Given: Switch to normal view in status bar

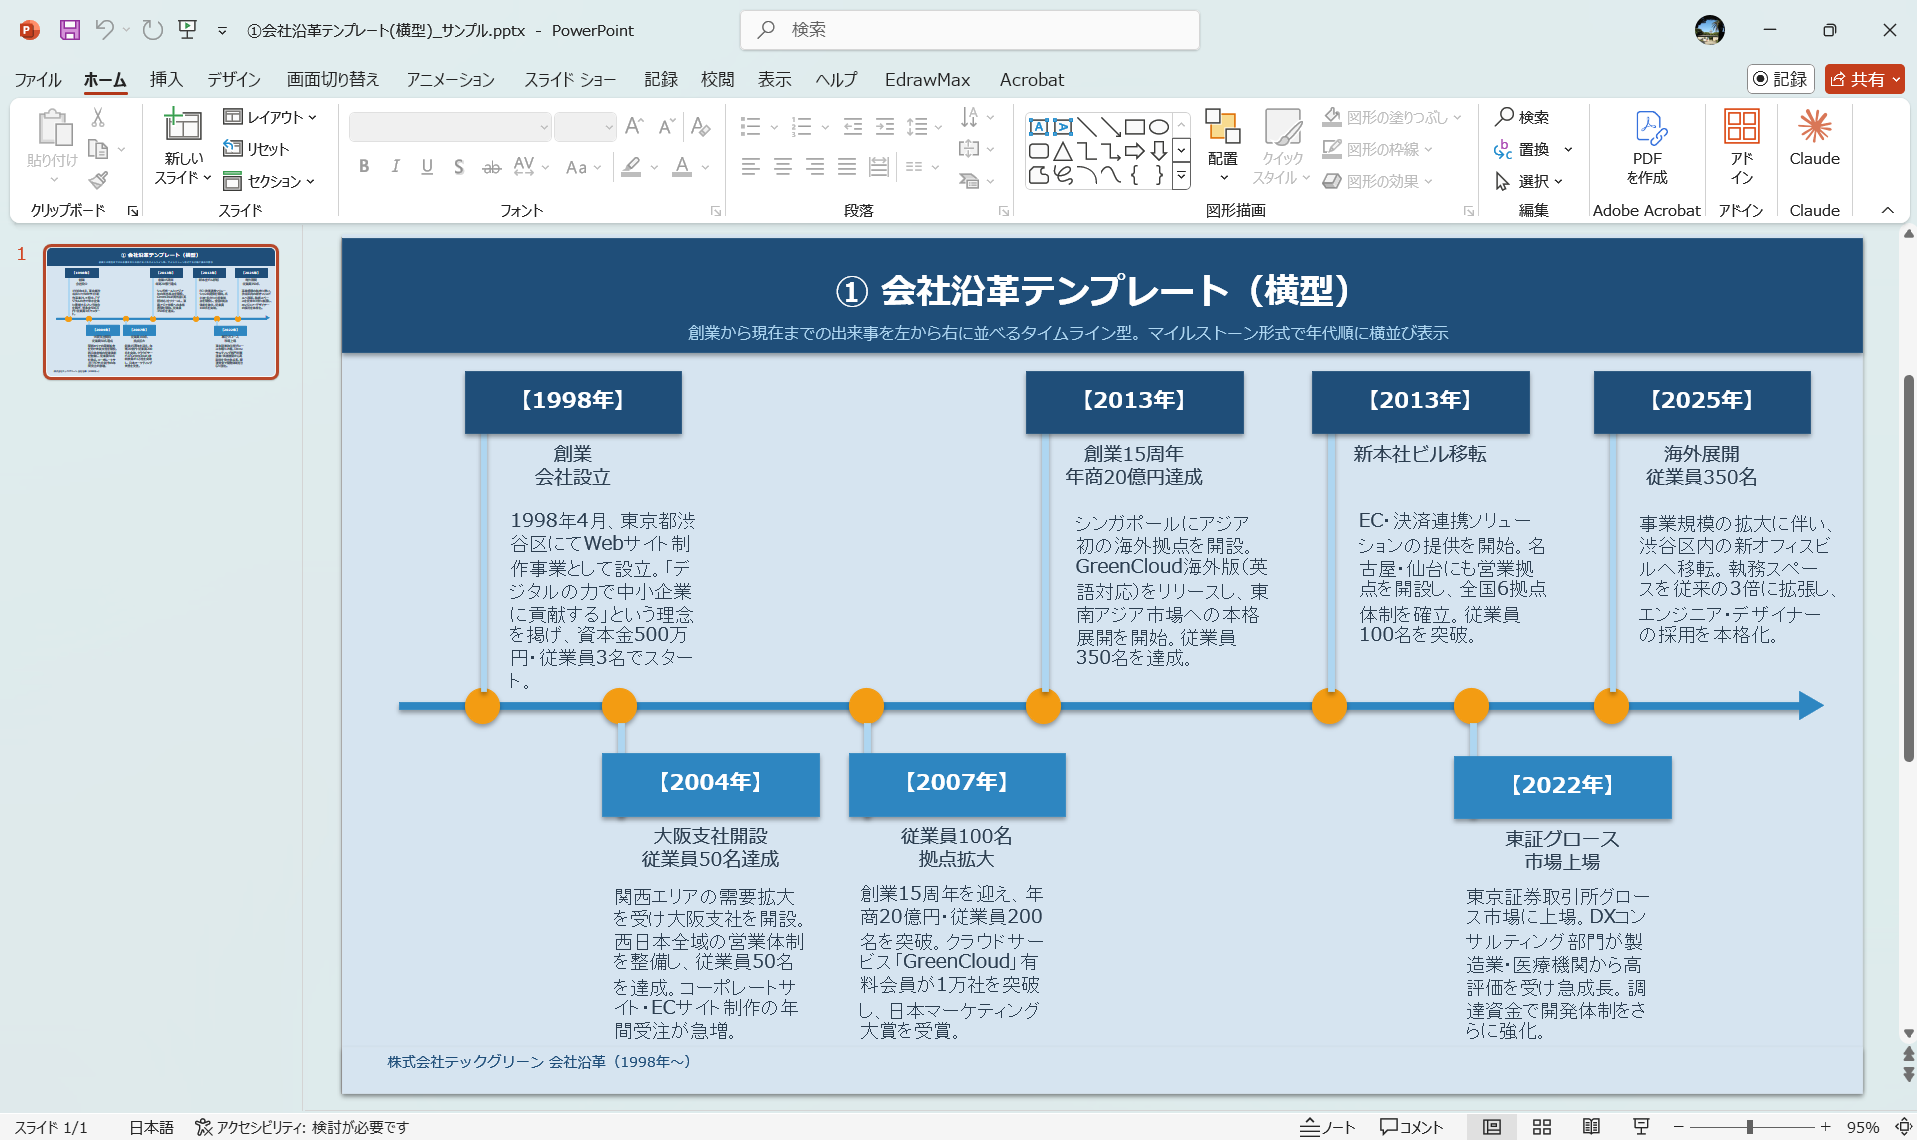Looking at the screenshot, I should coord(1492,1127).
